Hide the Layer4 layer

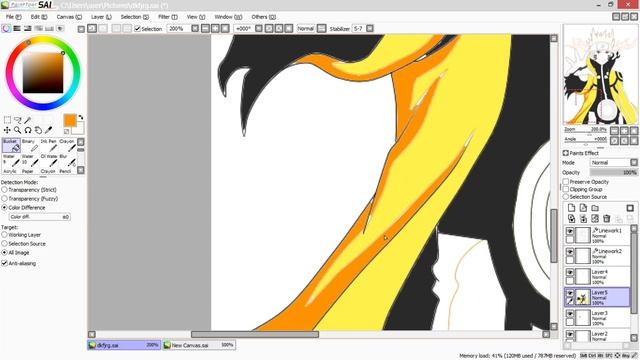point(570,272)
